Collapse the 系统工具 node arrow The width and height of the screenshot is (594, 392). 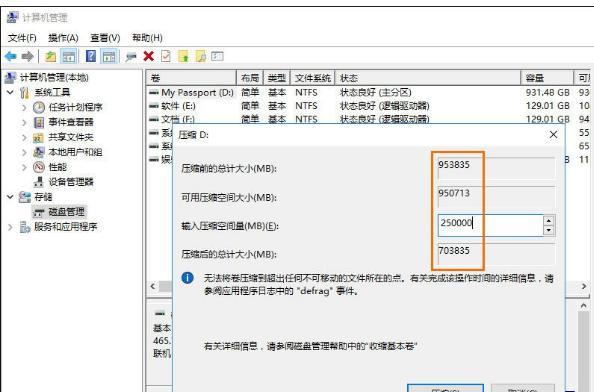11,92
